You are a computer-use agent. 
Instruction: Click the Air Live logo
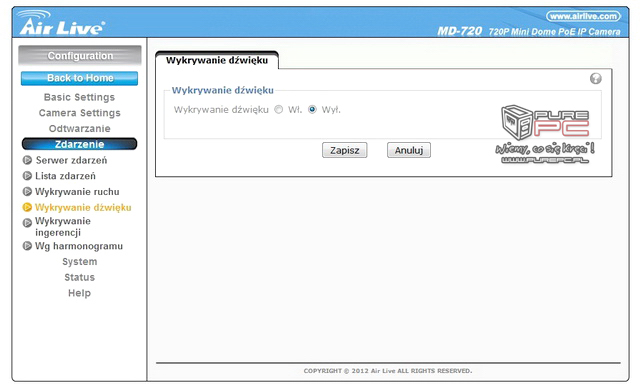(62, 23)
